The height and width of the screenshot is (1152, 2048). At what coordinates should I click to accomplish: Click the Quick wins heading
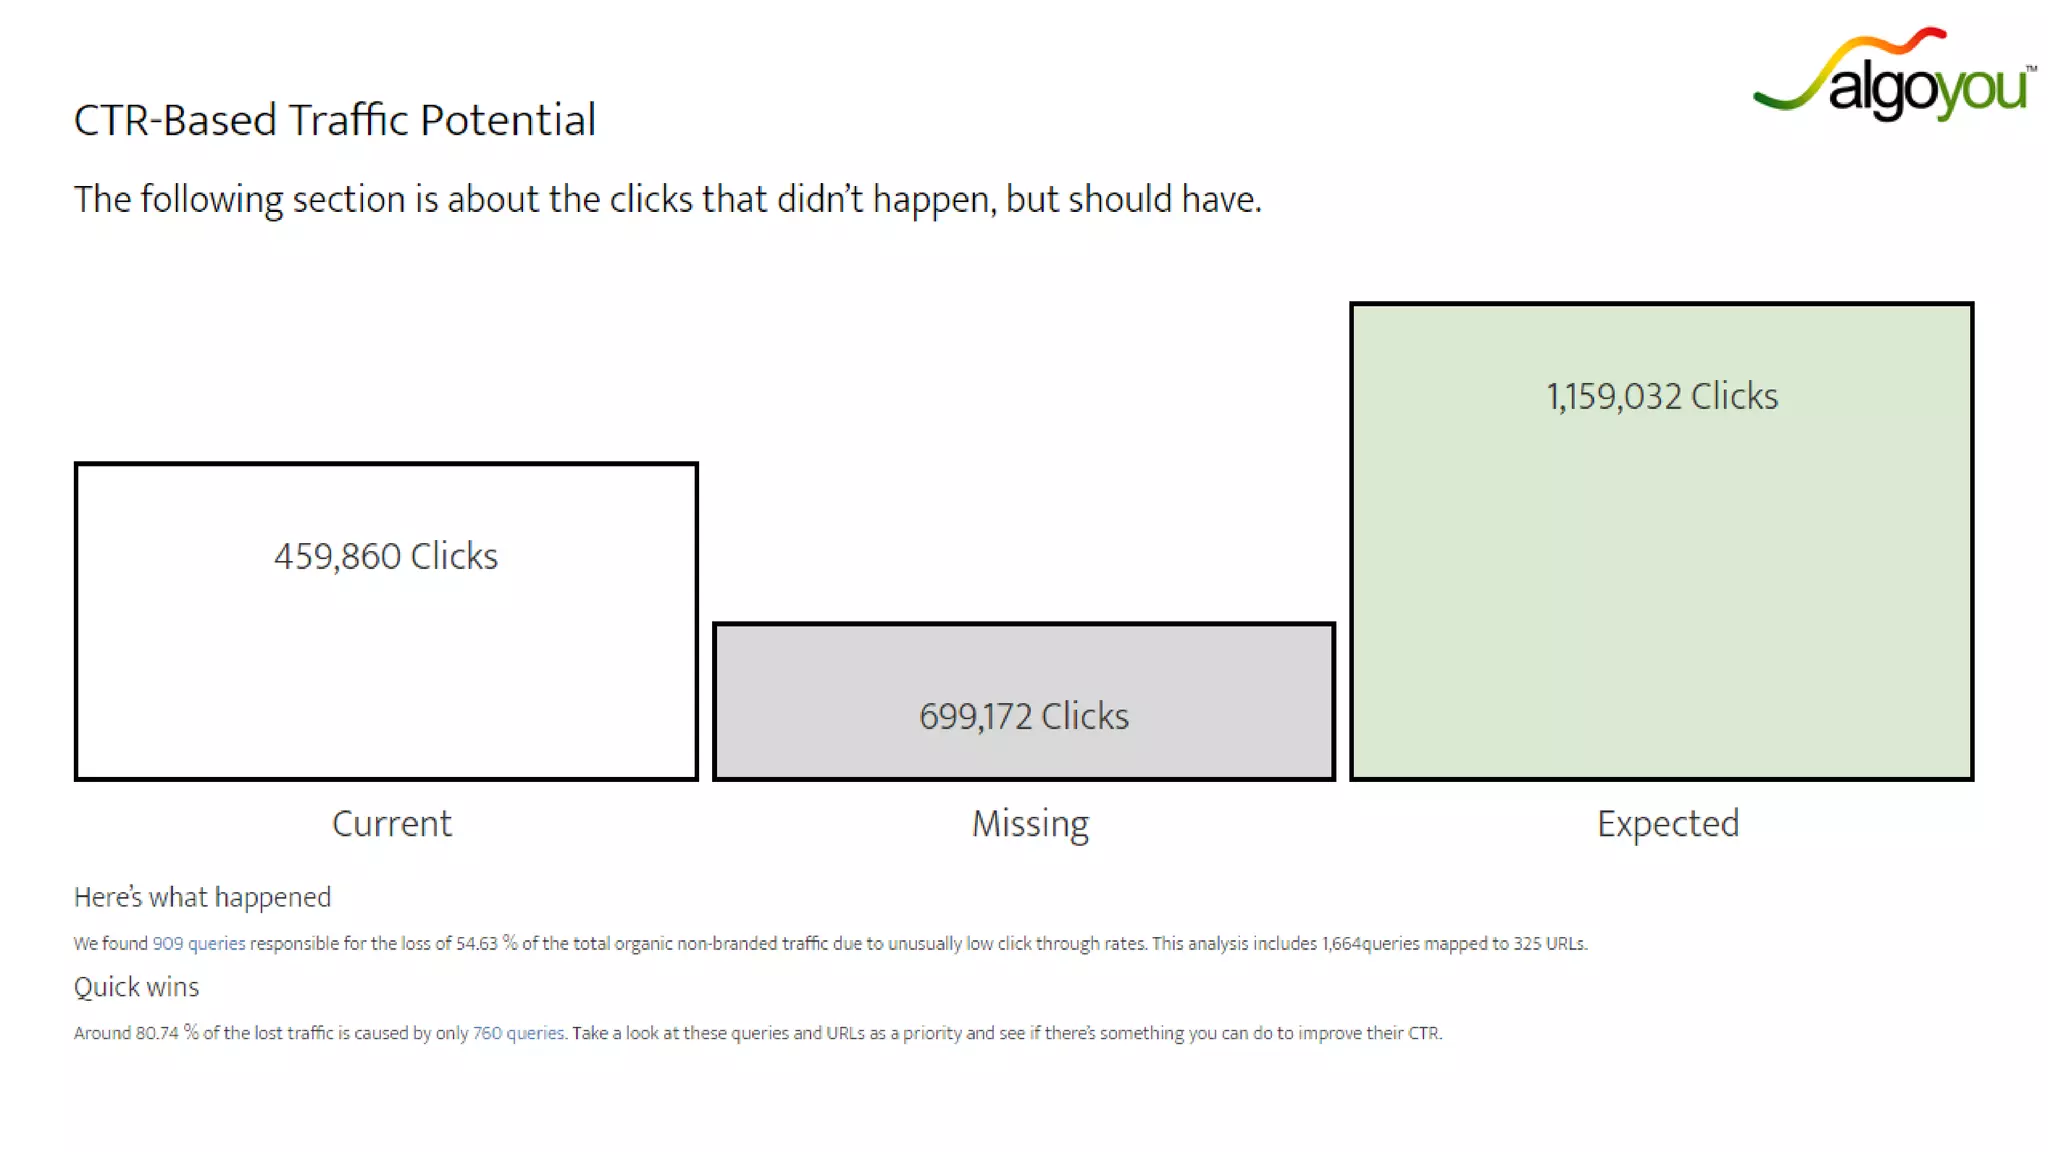click(136, 987)
